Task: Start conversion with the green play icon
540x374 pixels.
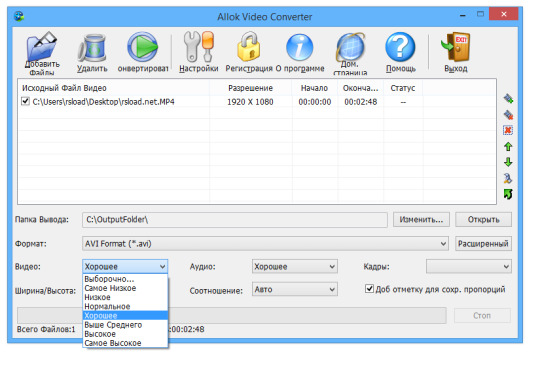Action: pos(143,47)
